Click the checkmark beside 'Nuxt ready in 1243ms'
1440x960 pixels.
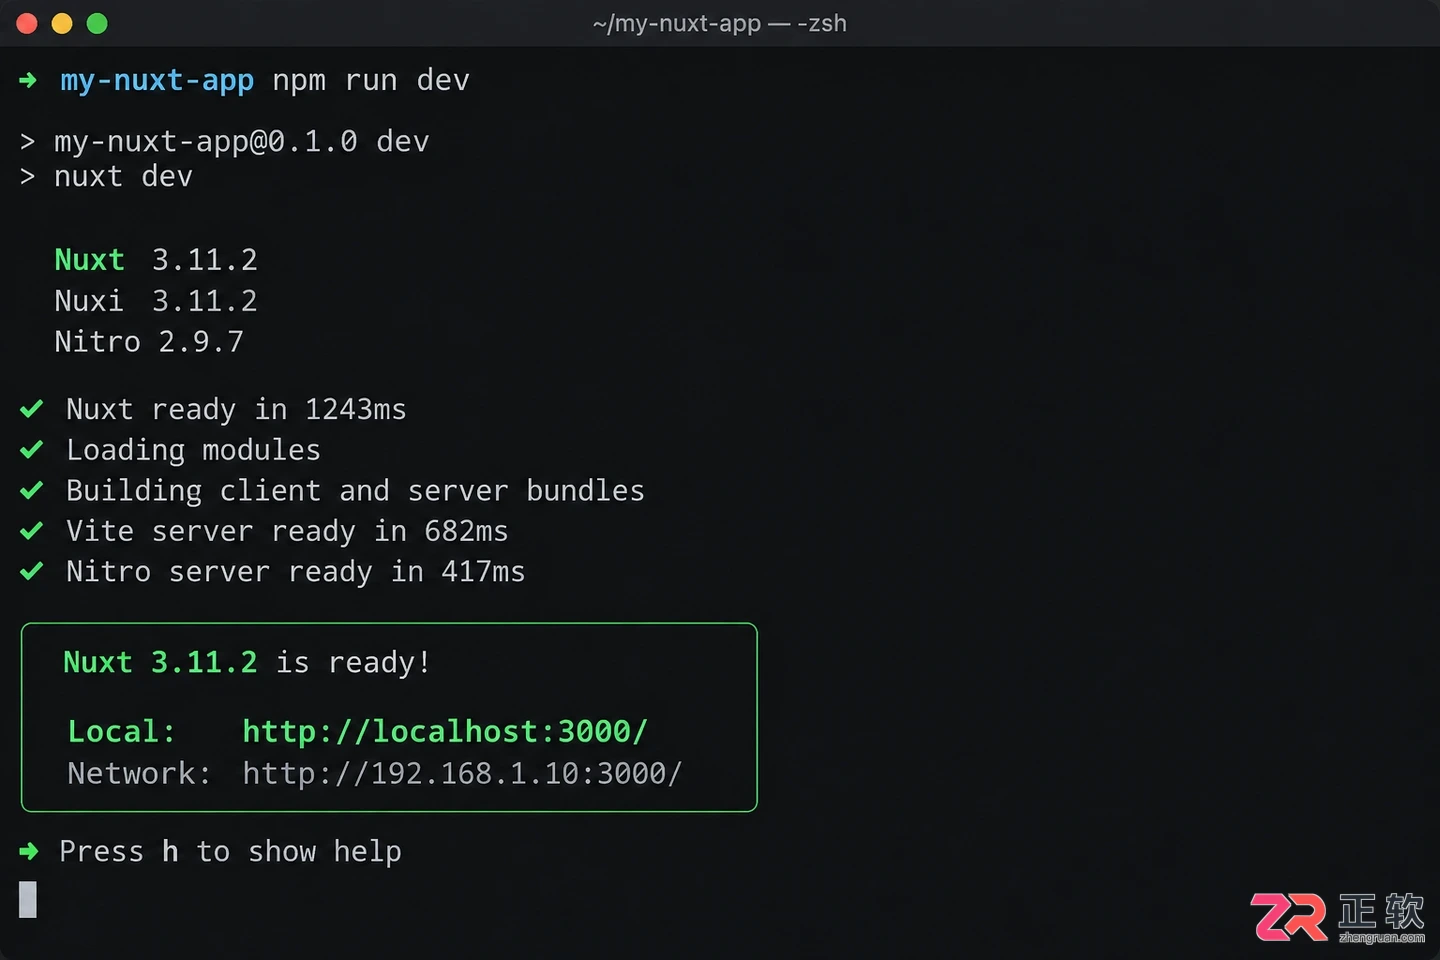click(31, 409)
